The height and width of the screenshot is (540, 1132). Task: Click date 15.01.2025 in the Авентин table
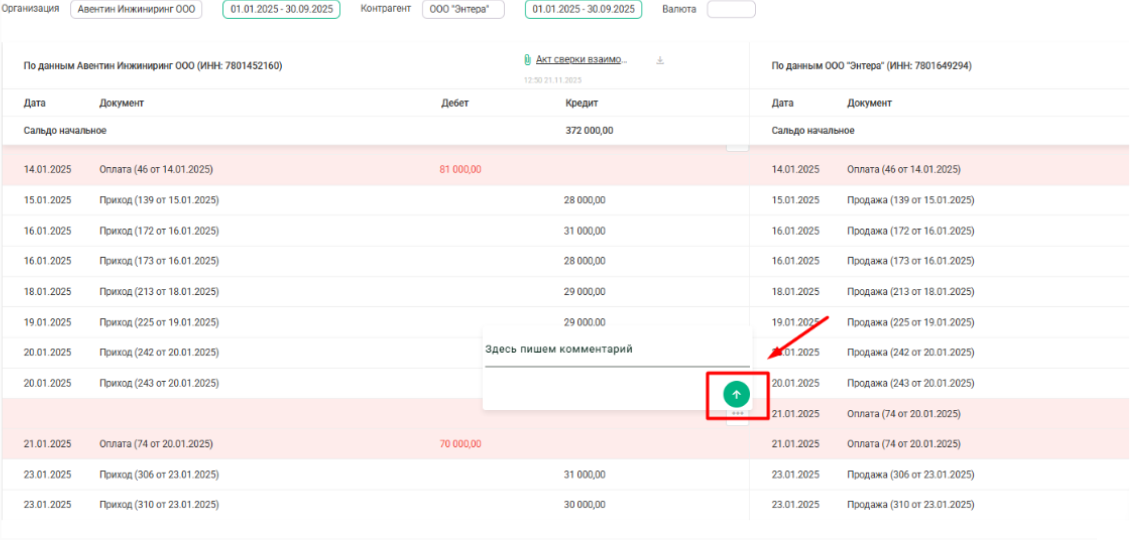[x=48, y=200]
